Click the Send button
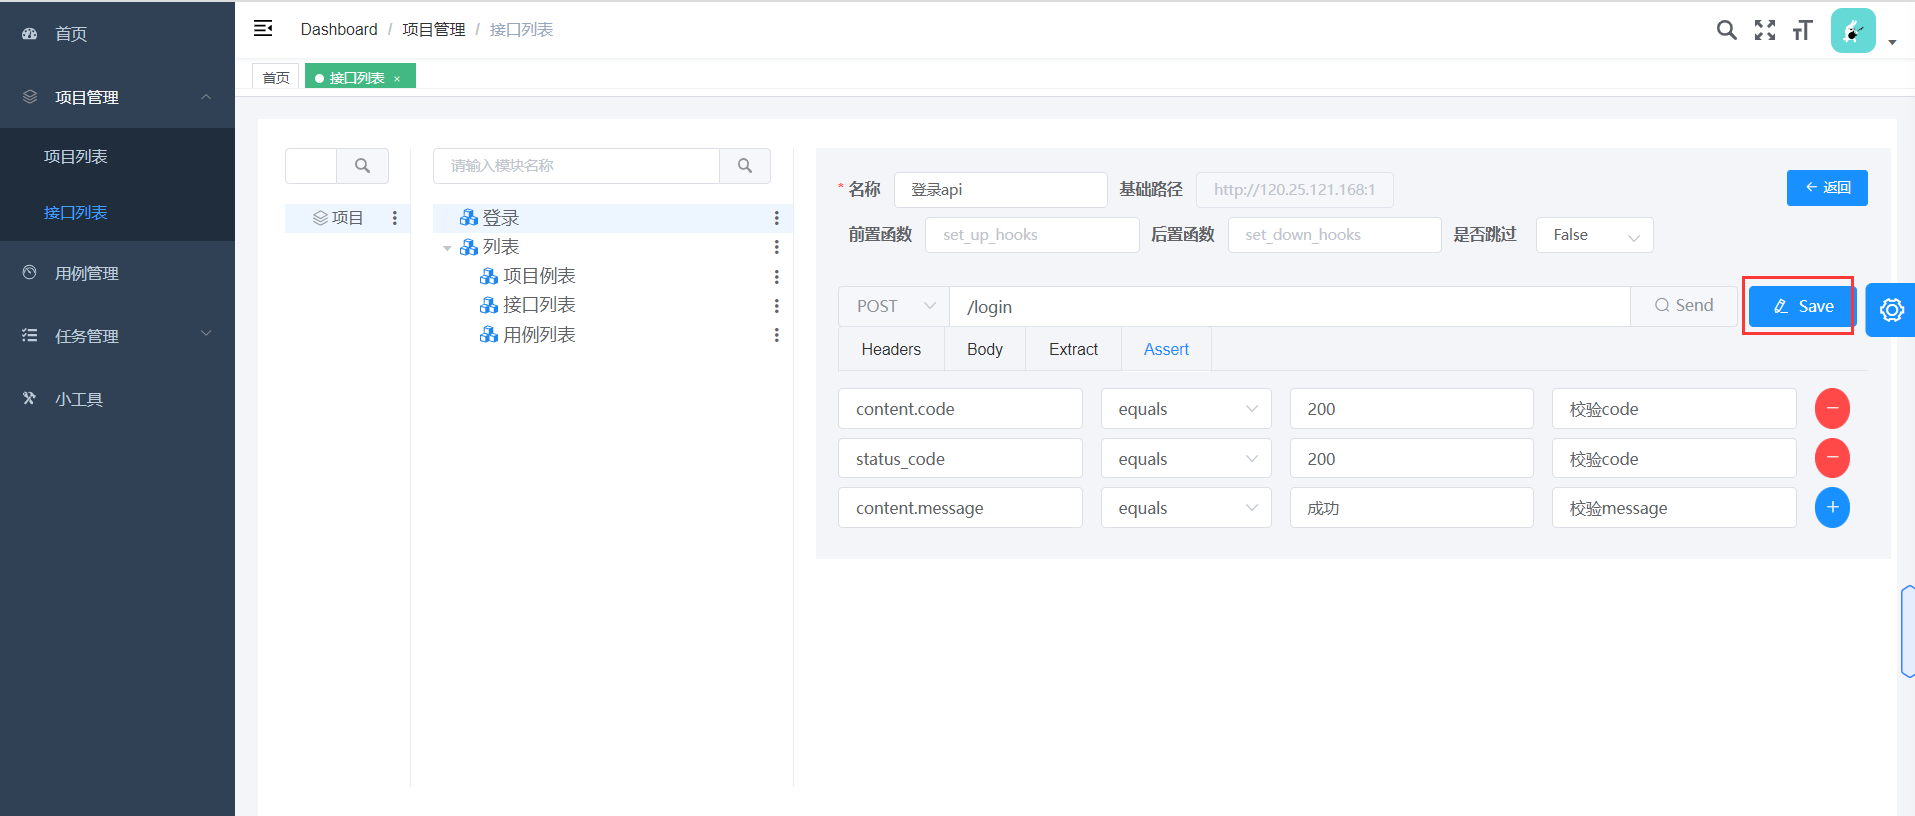 click(x=1684, y=305)
